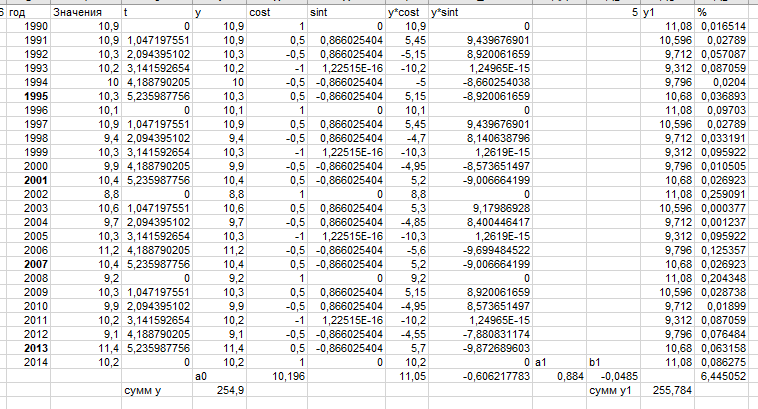Click the % column header cell
The width and height of the screenshot is (758, 409).
[x=722, y=12]
